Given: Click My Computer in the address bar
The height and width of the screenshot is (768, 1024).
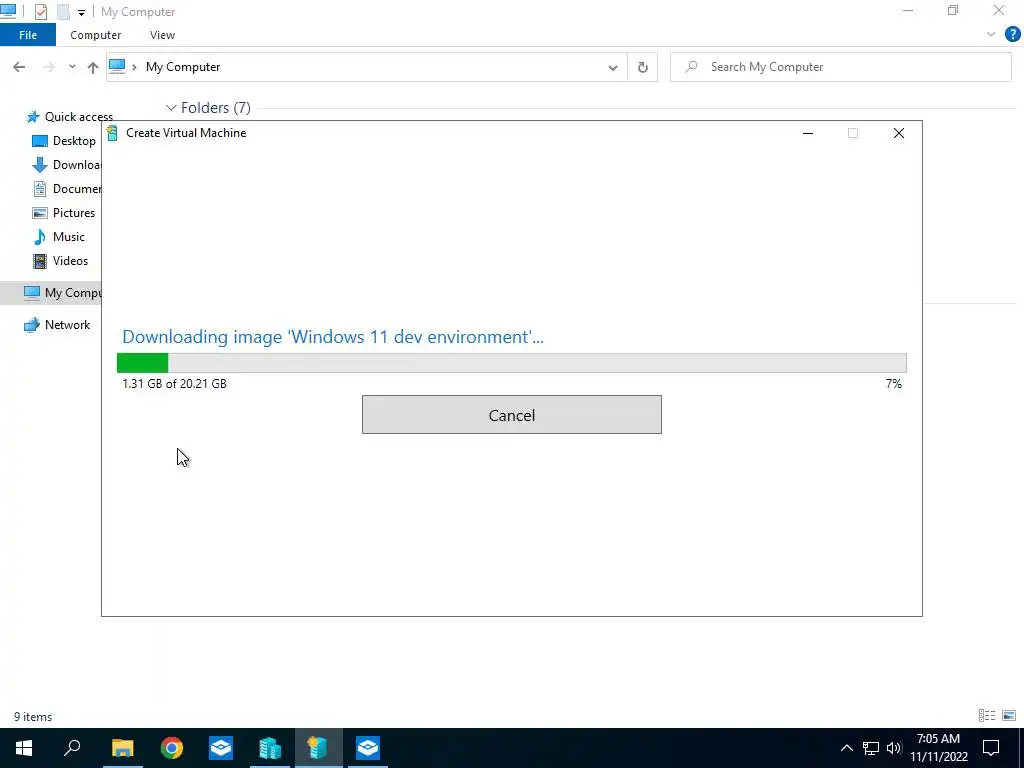Looking at the screenshot, I should pos(183,67).
